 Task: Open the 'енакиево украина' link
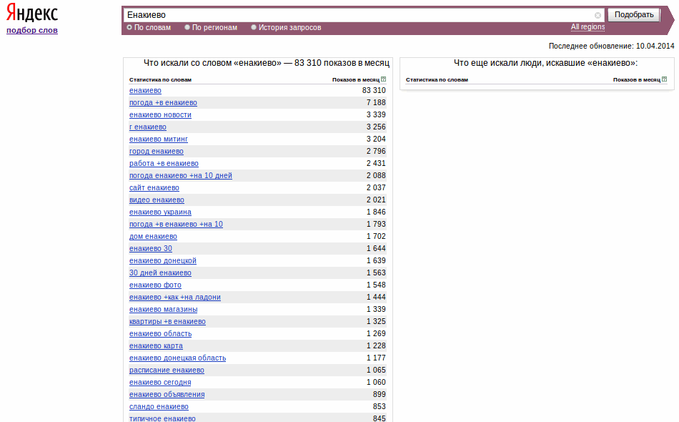[160, 212]
